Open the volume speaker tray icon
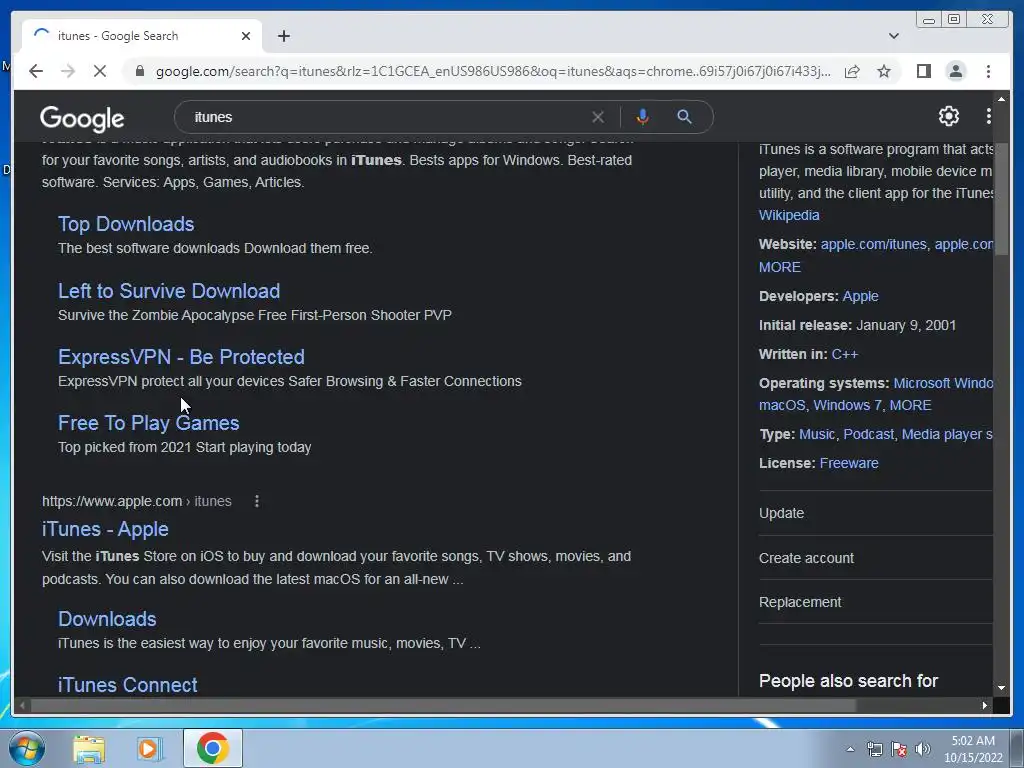Viewport: 1024px width, 768px height. (x=923, y=749)
